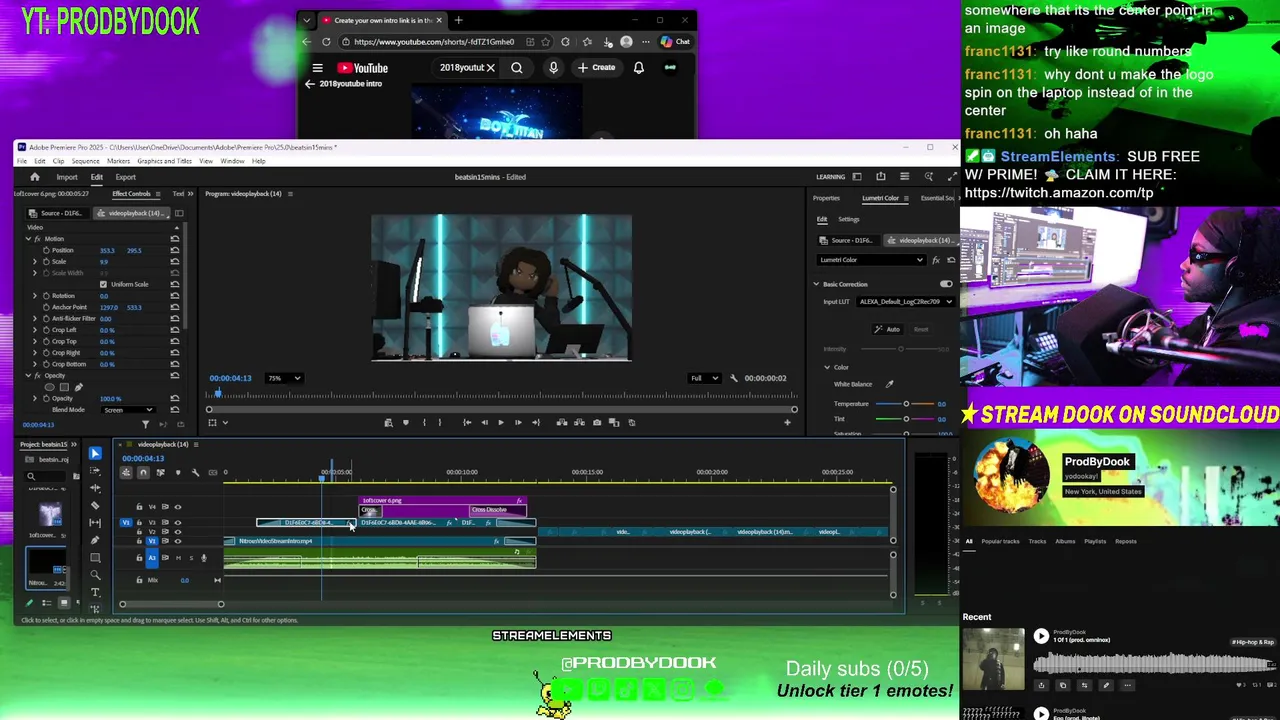Select the Track Select Forward tool
1280x720 pixels.
[x=95, y=470]
